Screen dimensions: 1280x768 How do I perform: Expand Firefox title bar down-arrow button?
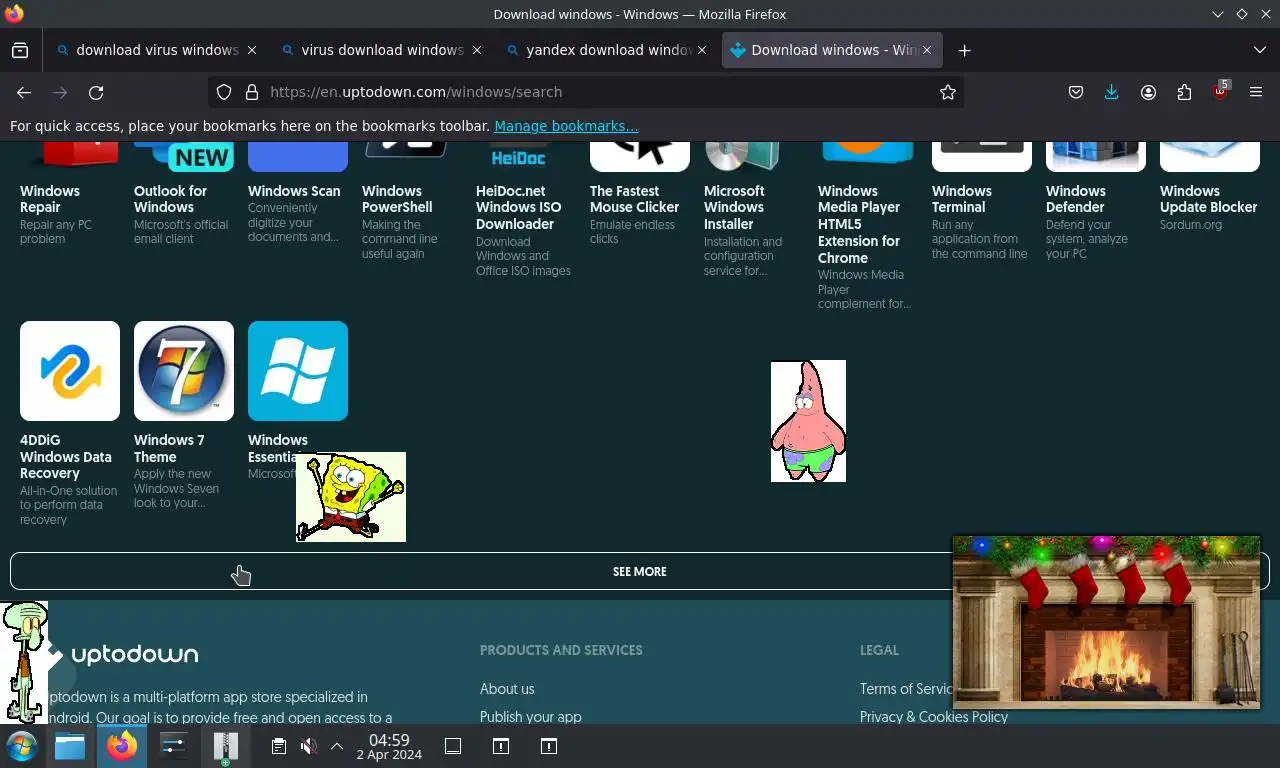pyautogui.click(x=1217, y=14)
